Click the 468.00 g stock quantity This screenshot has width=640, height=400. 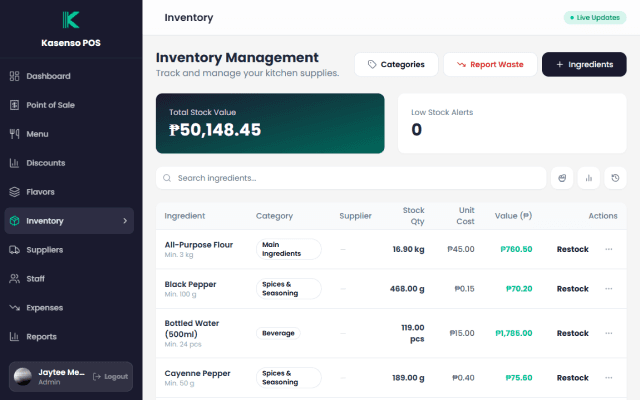pos(407,289)
